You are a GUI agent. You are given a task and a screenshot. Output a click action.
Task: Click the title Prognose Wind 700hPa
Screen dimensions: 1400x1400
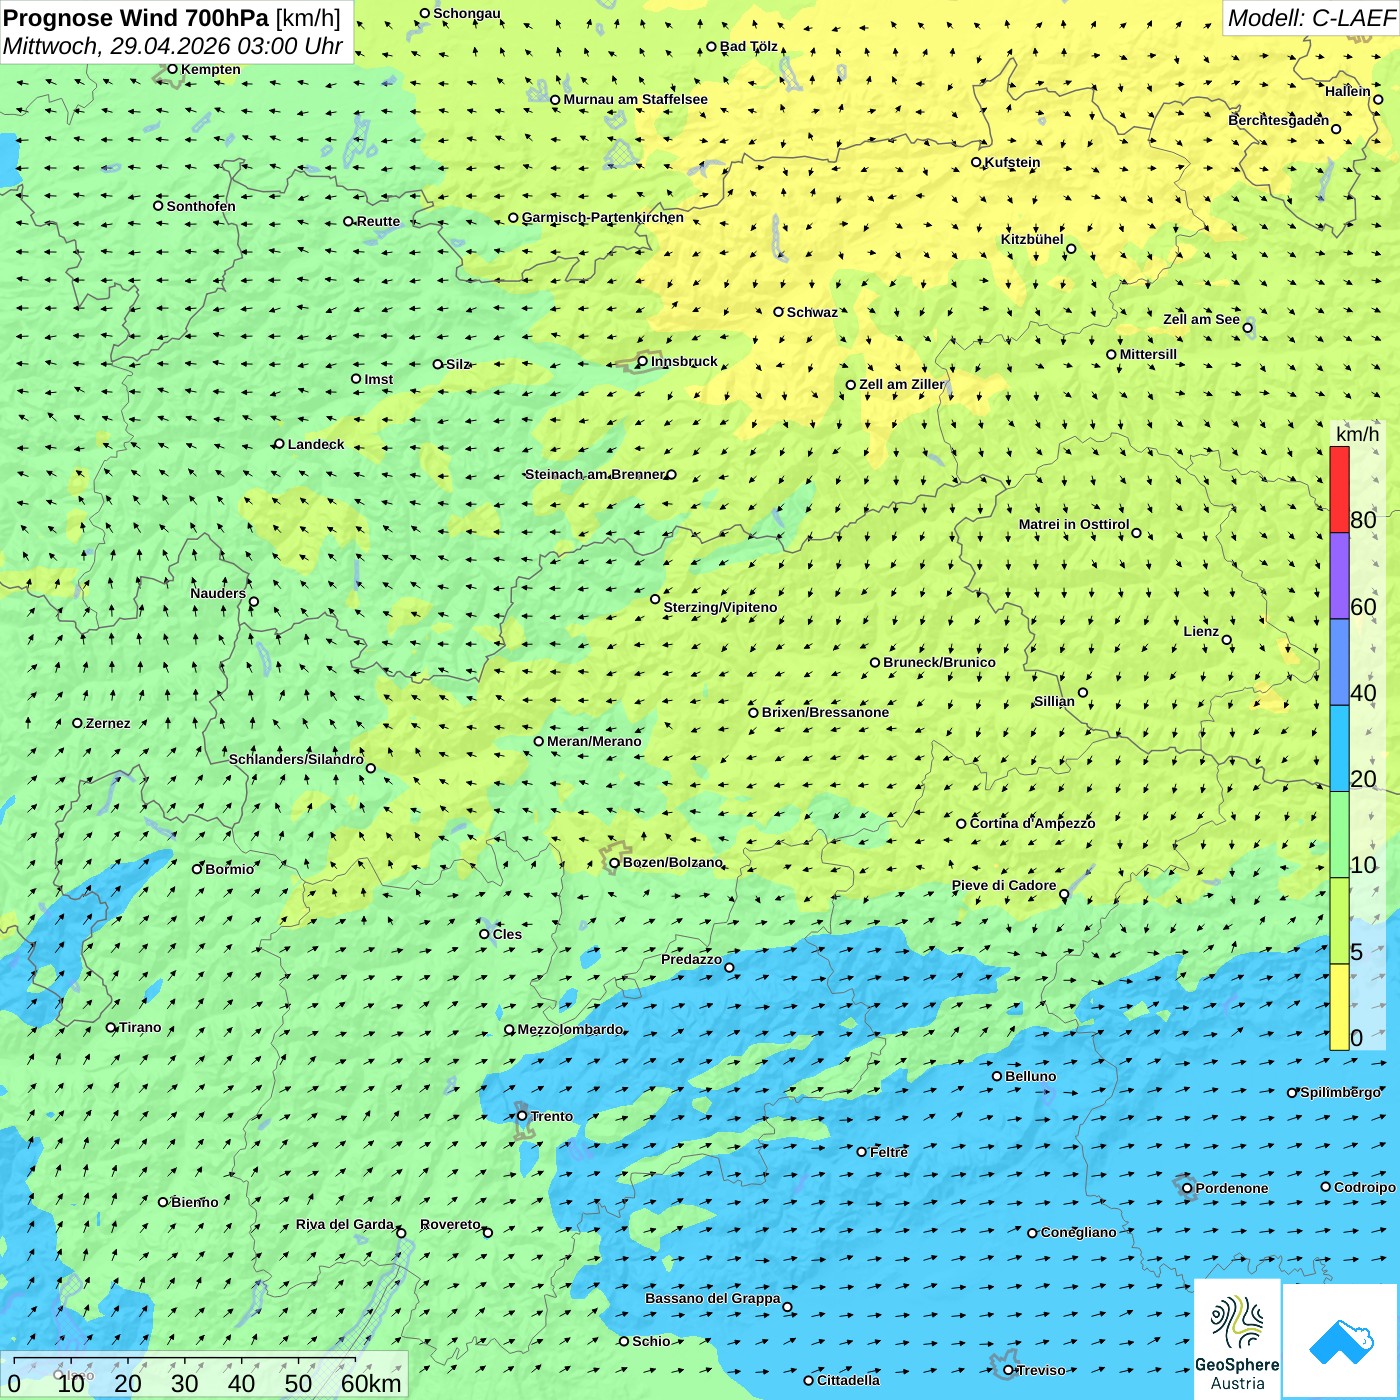(x=136, y=18)
